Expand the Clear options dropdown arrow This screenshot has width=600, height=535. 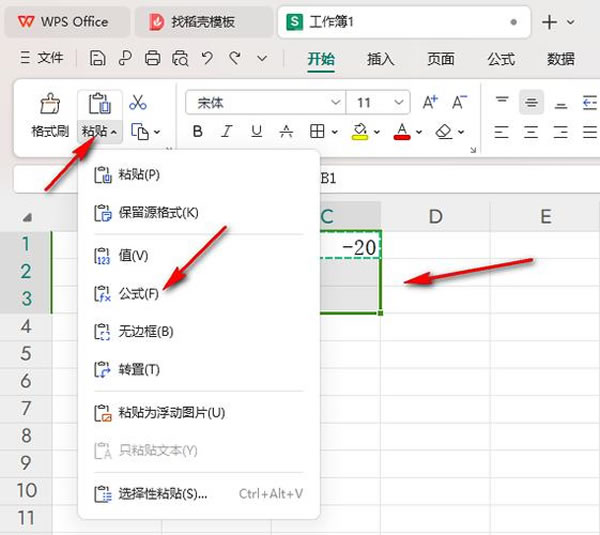tap(461, 132)
